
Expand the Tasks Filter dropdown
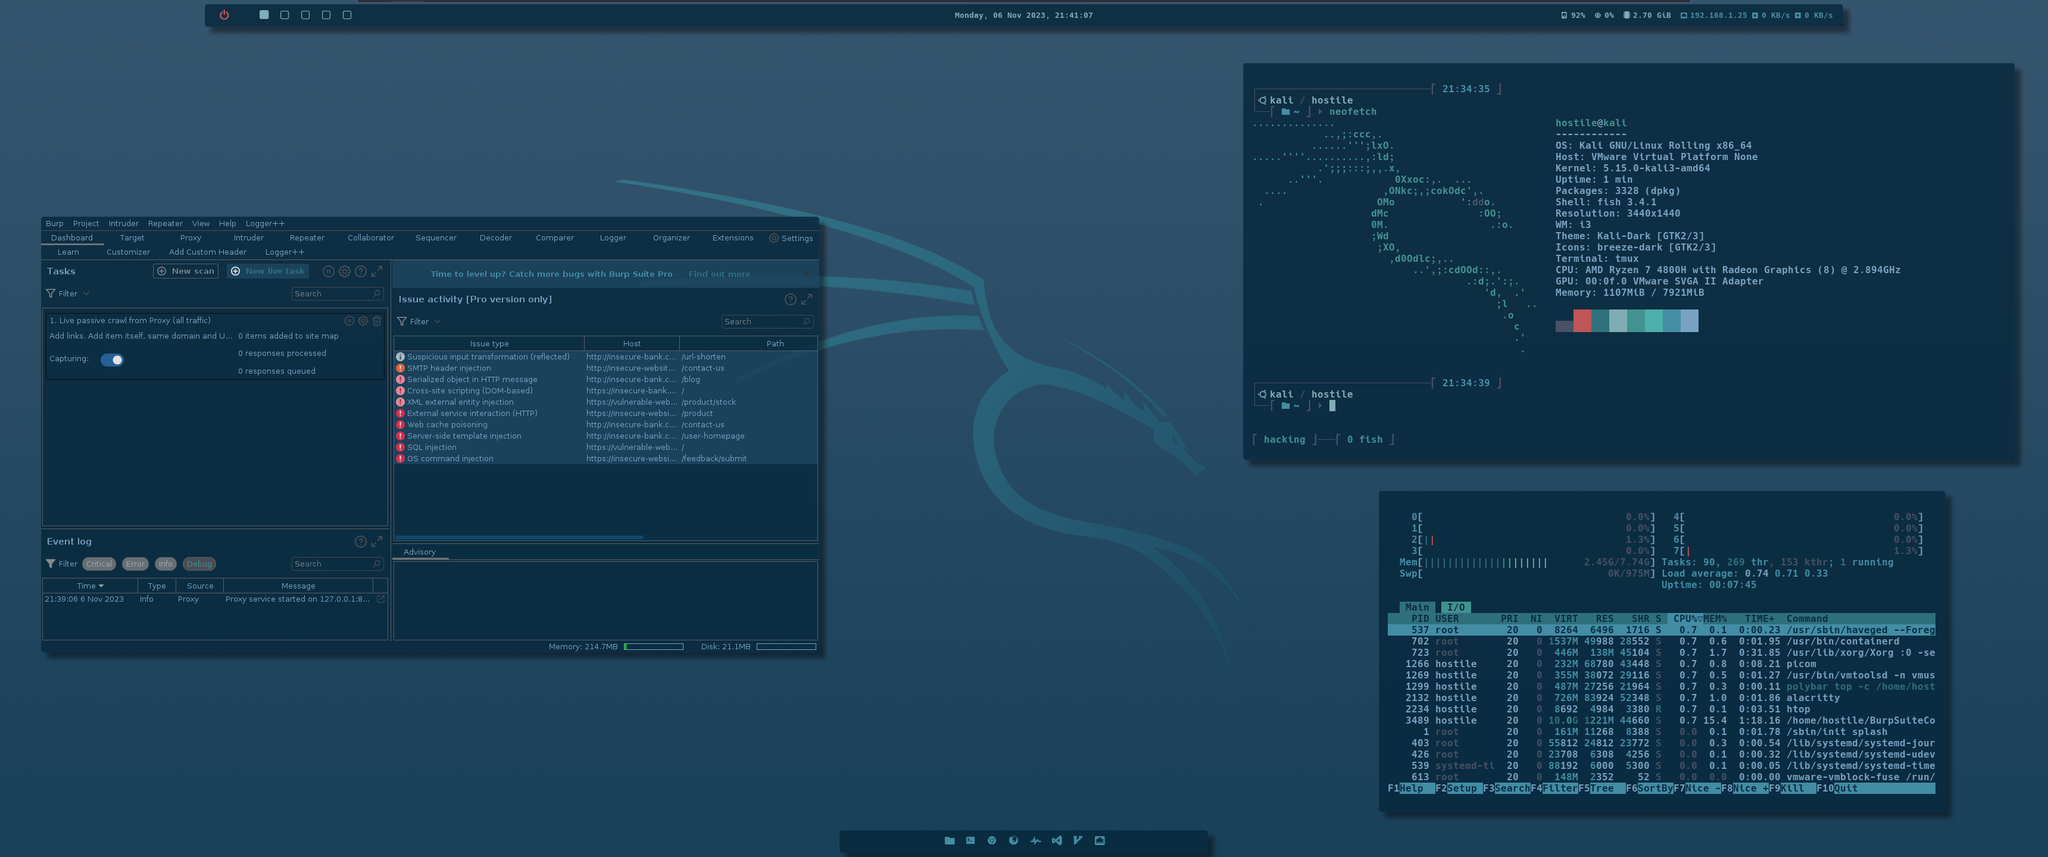click(68, 294)
